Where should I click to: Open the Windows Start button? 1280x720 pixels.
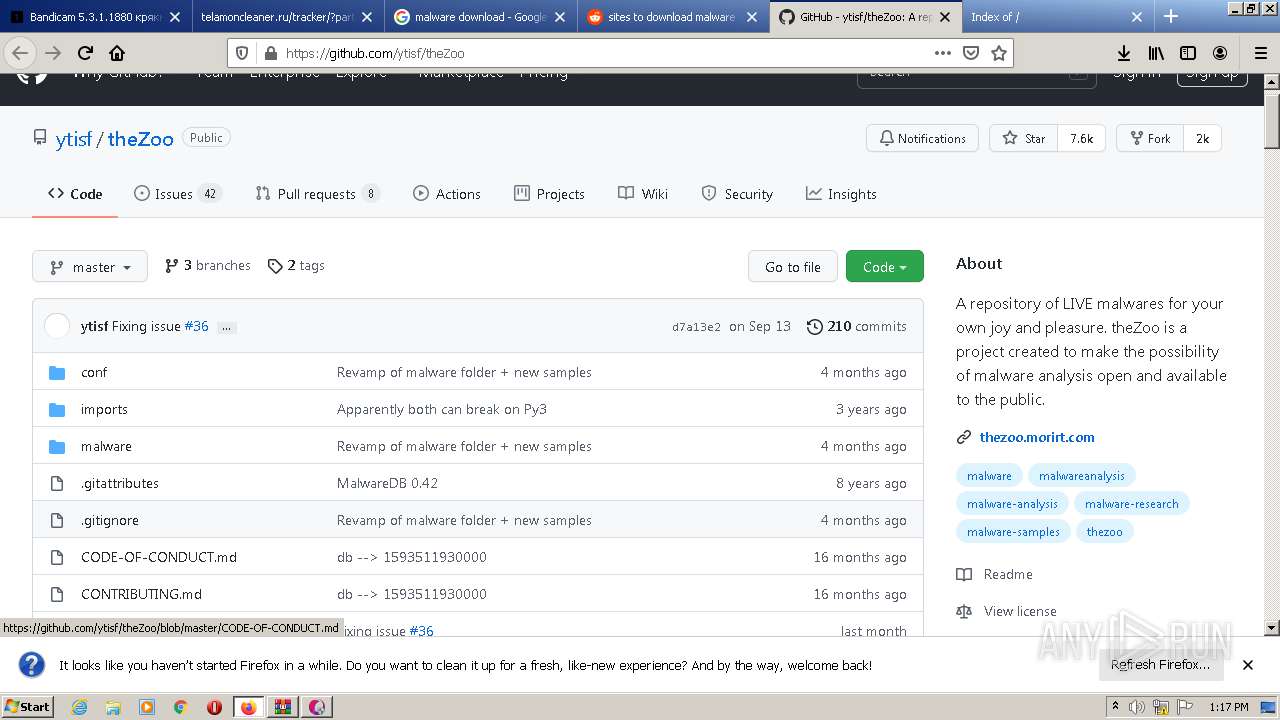click(28, 707)
